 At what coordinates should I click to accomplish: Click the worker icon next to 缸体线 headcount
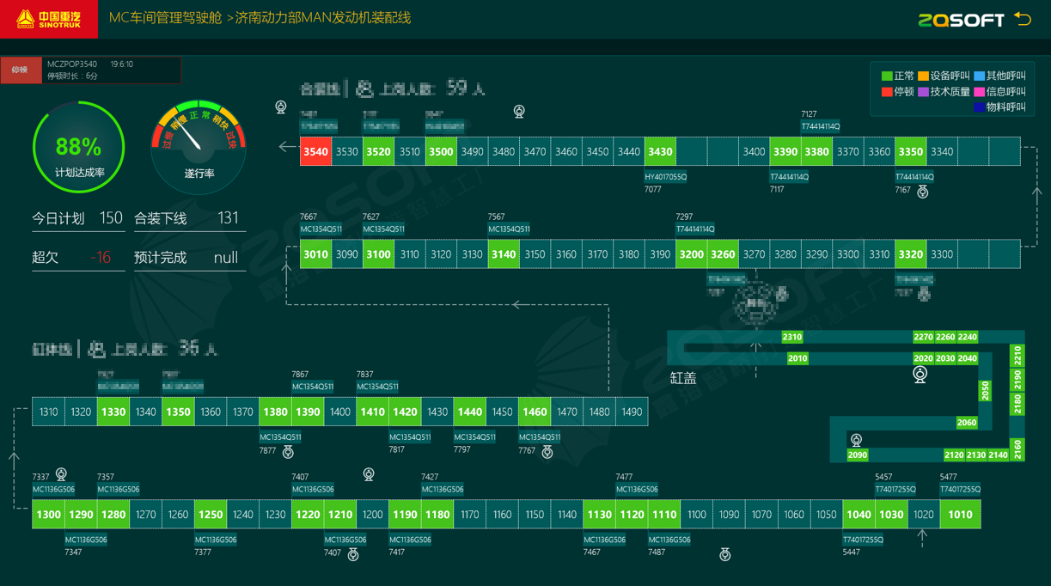(x=97, y=349)
